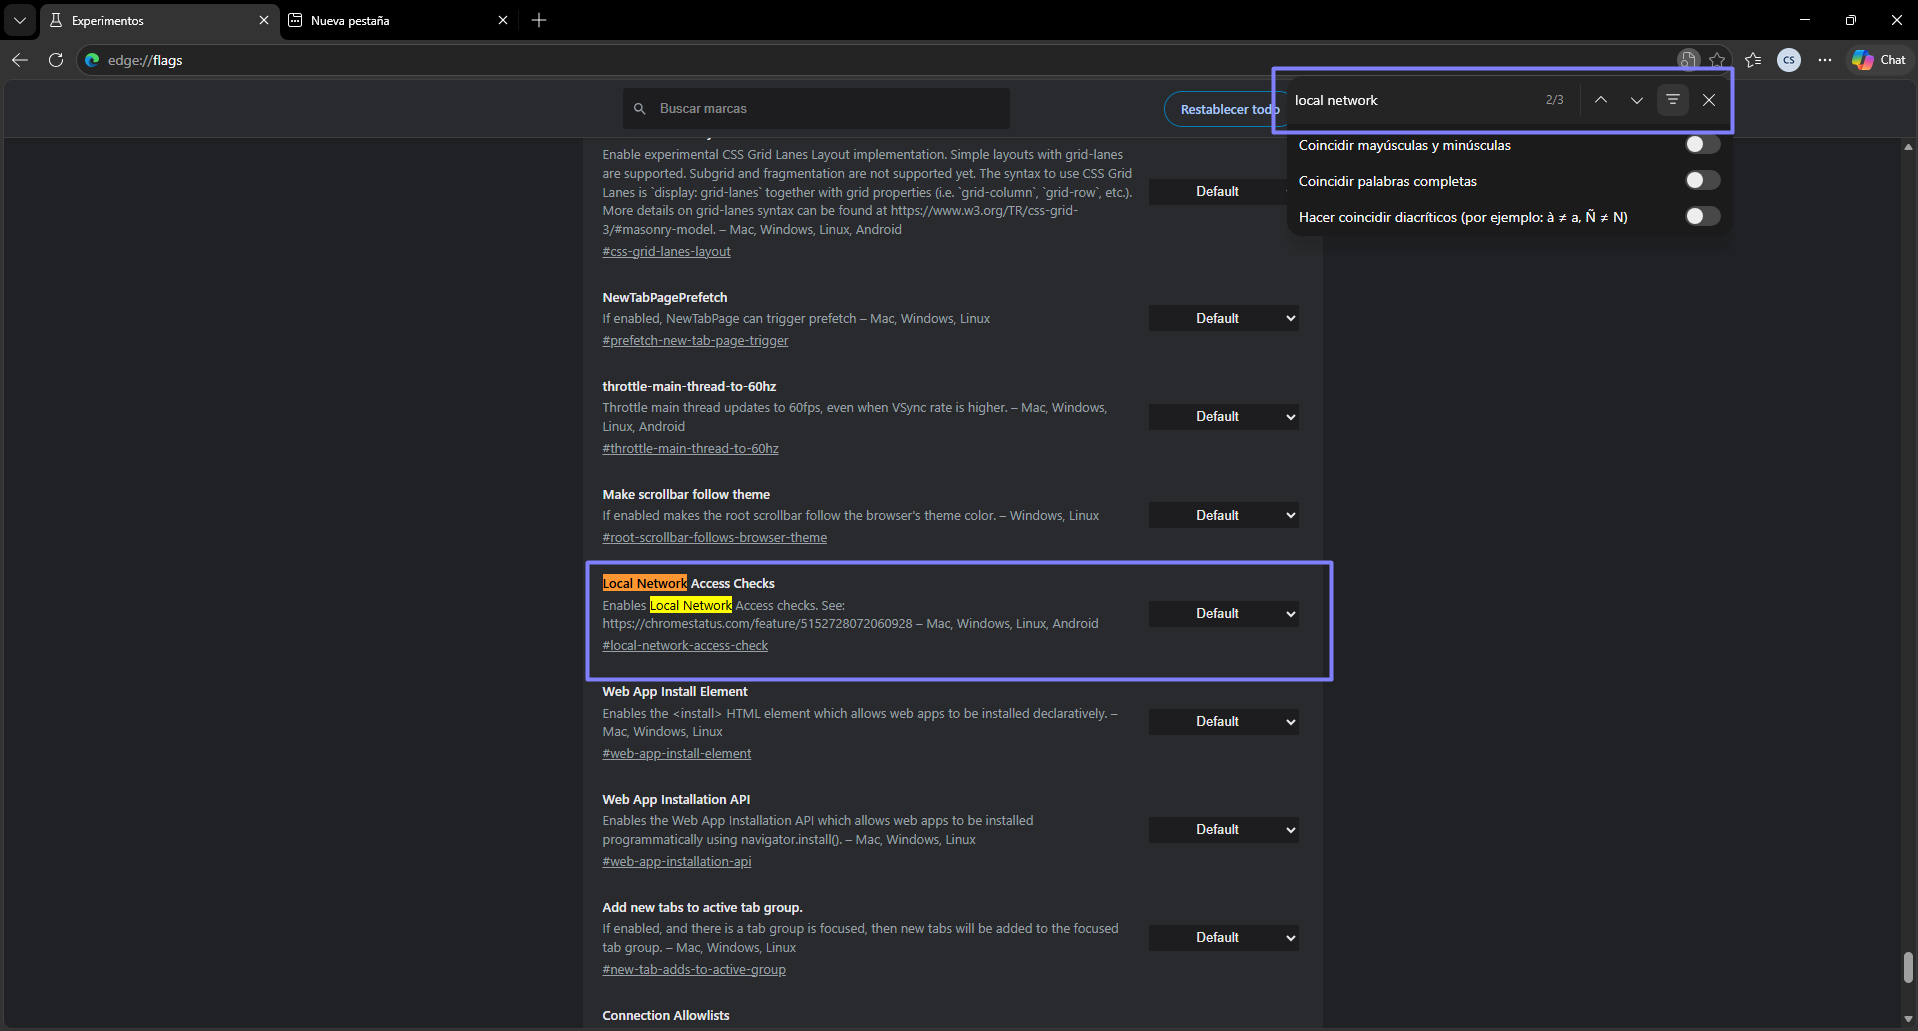This screenshot has height=1031, width=1918.
Task: Go to previous find result
Action: click(x=1600, y=100)
